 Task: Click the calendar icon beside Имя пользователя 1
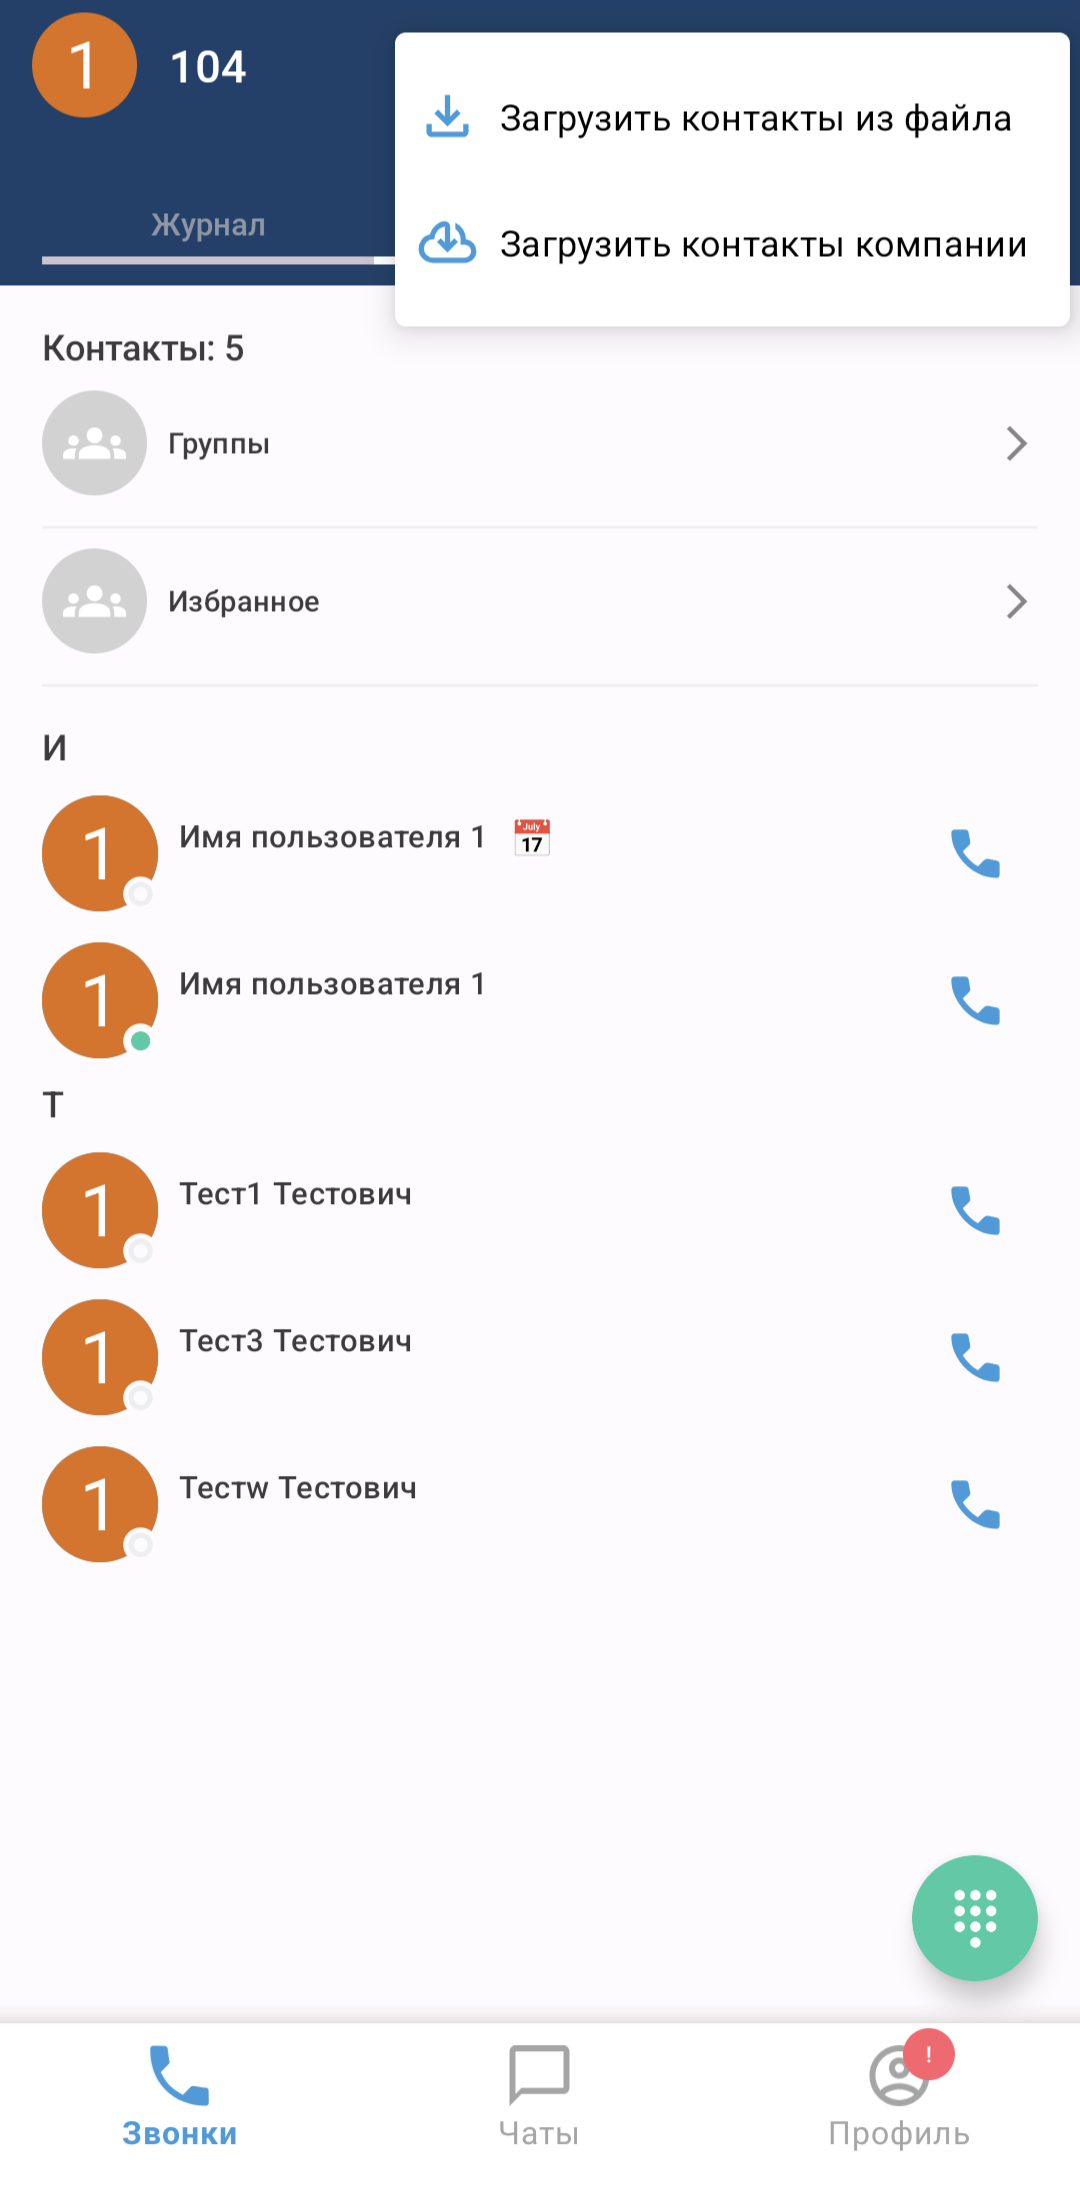click(532, 837)
